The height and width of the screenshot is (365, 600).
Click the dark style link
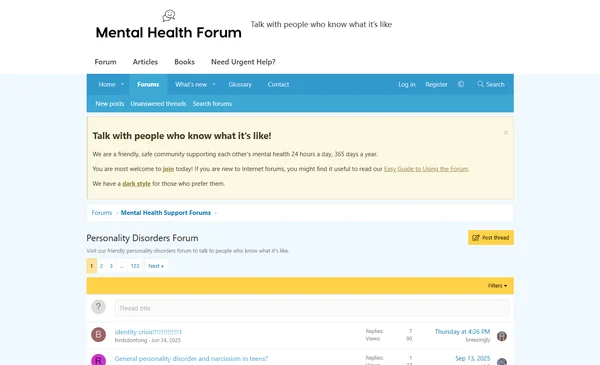136,184
